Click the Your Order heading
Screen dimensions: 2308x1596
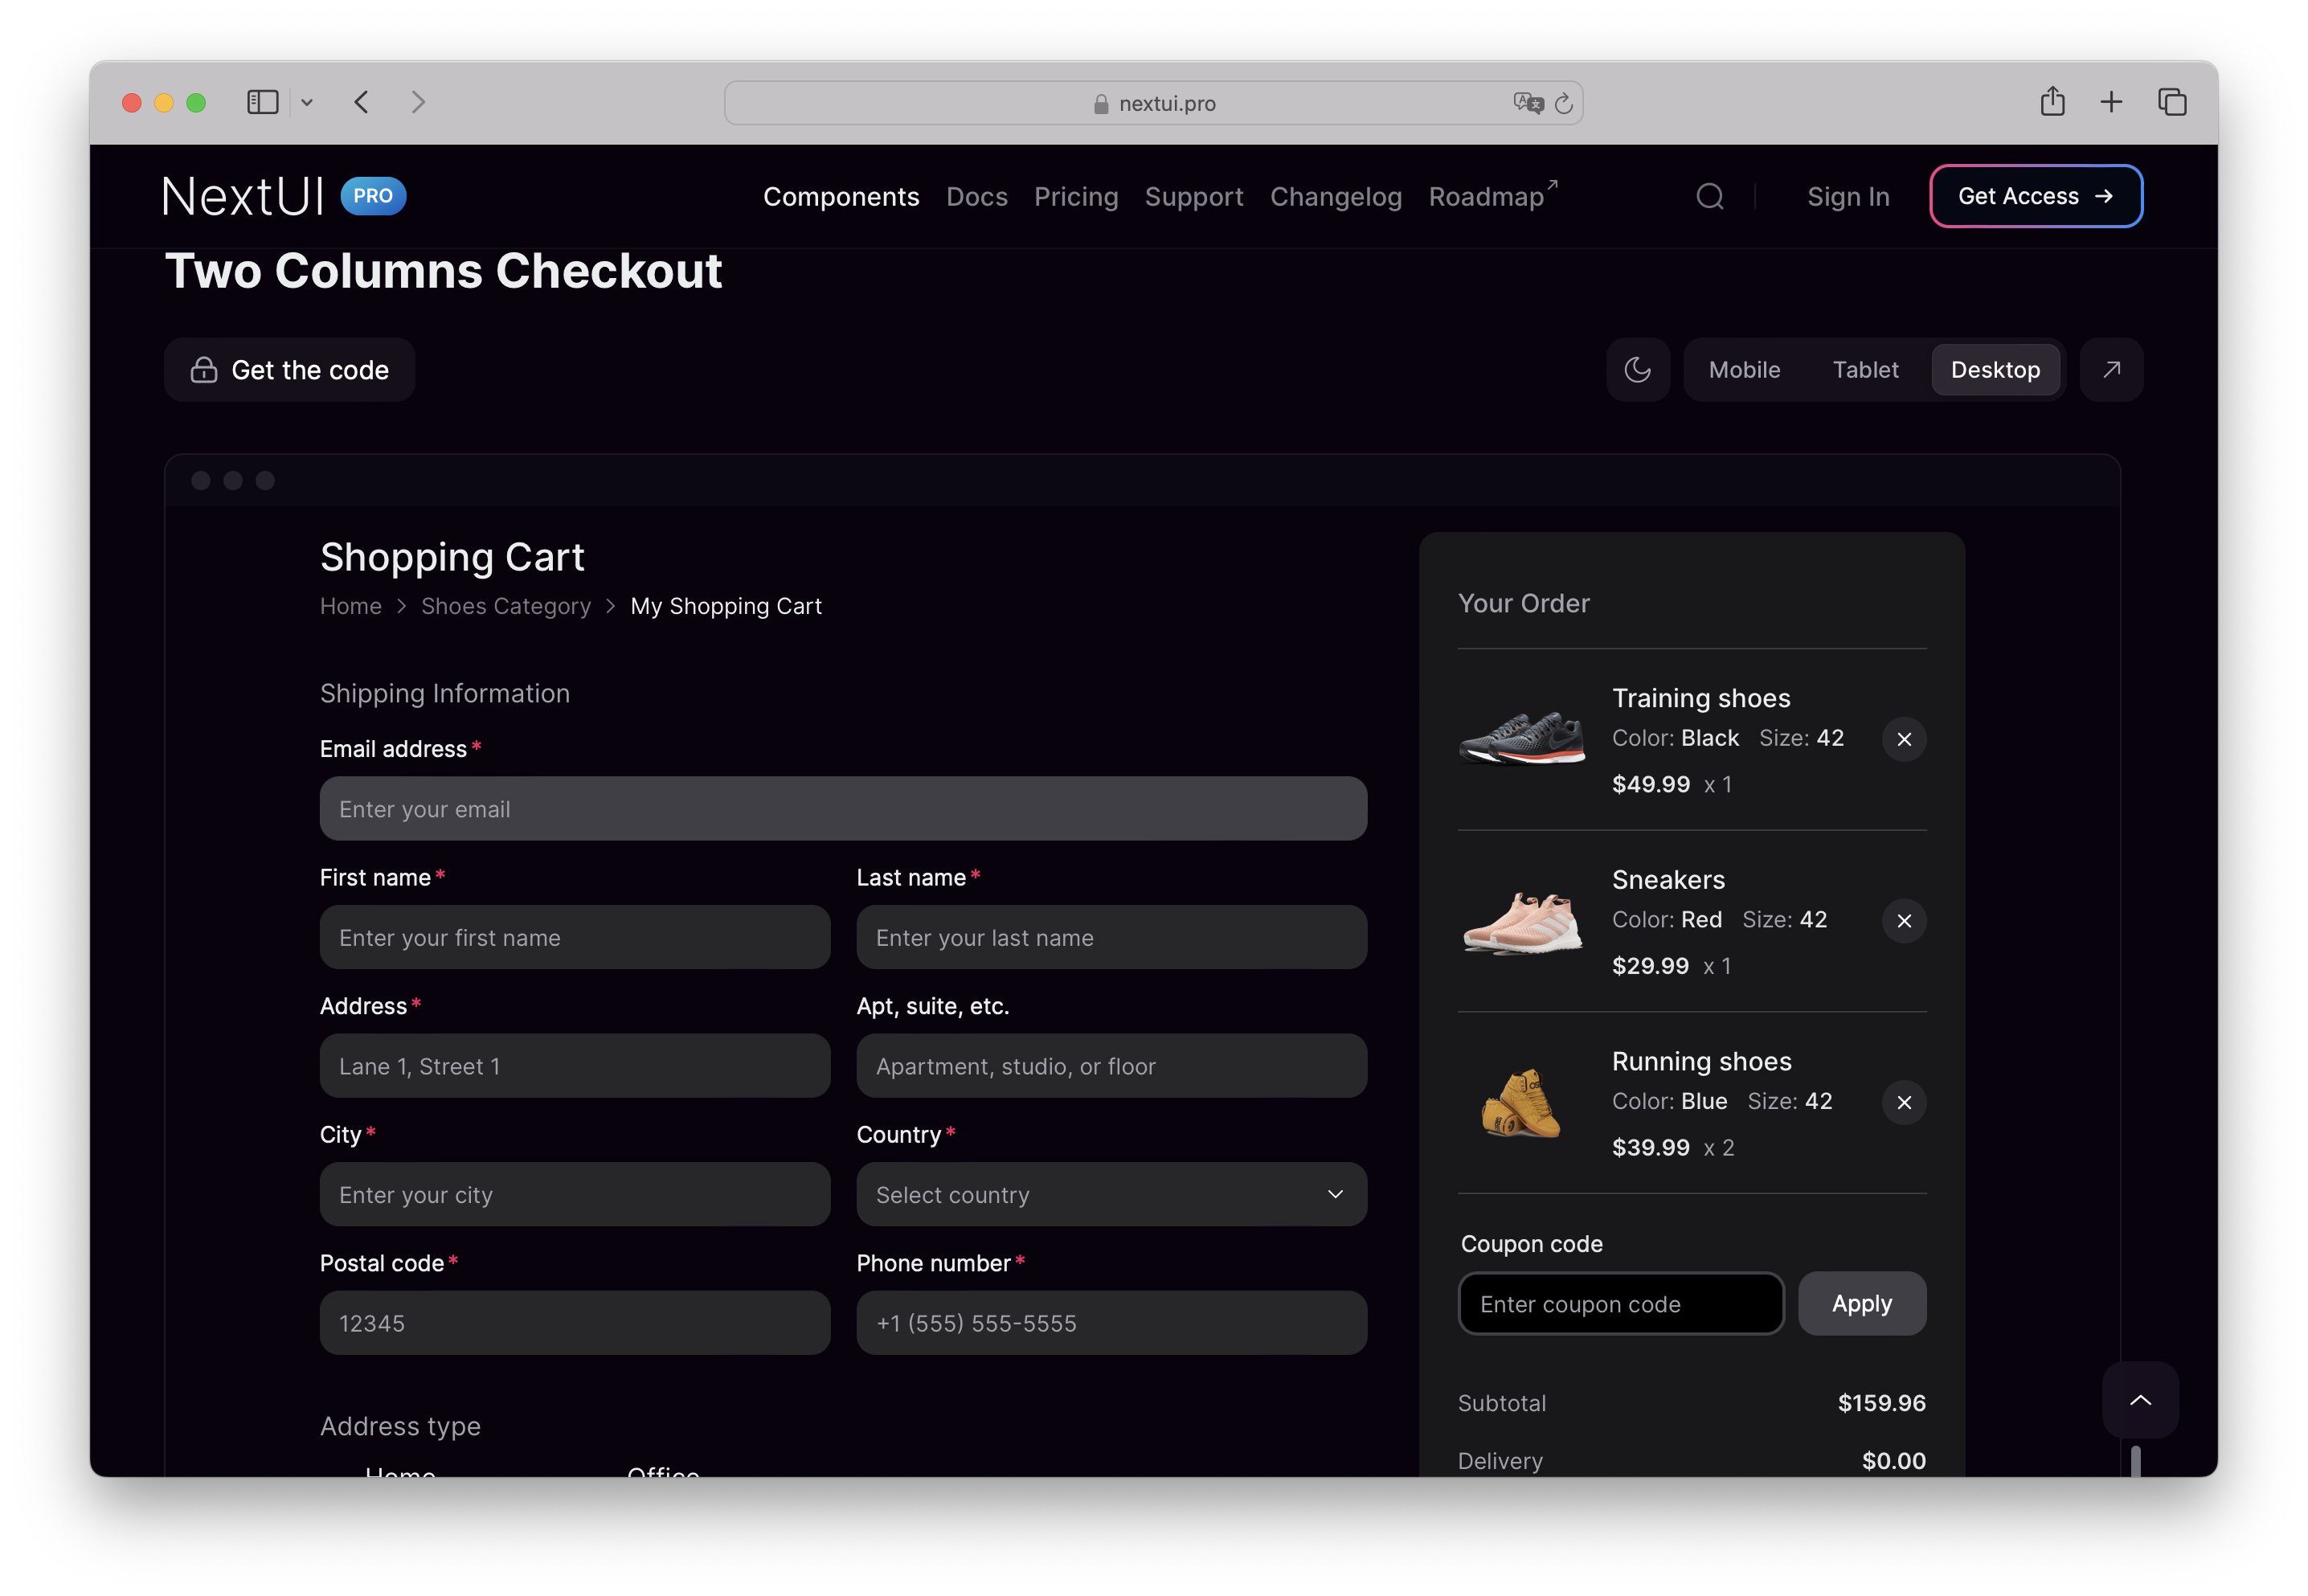[x=1523, y=604]
